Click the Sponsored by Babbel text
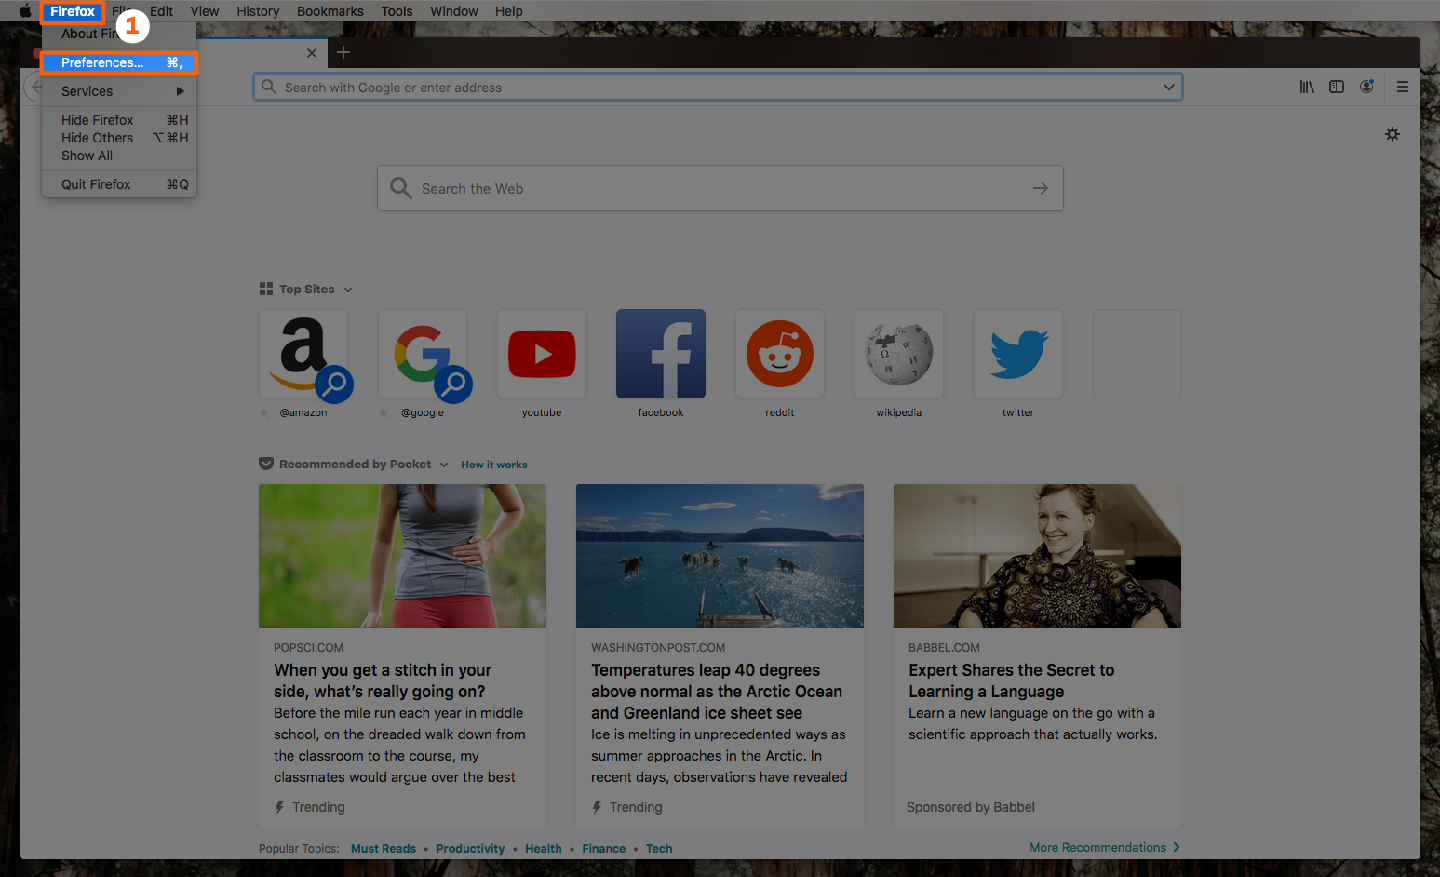Screen dimensions: 1440x877 pyautogui.click(x=970, y=807)
